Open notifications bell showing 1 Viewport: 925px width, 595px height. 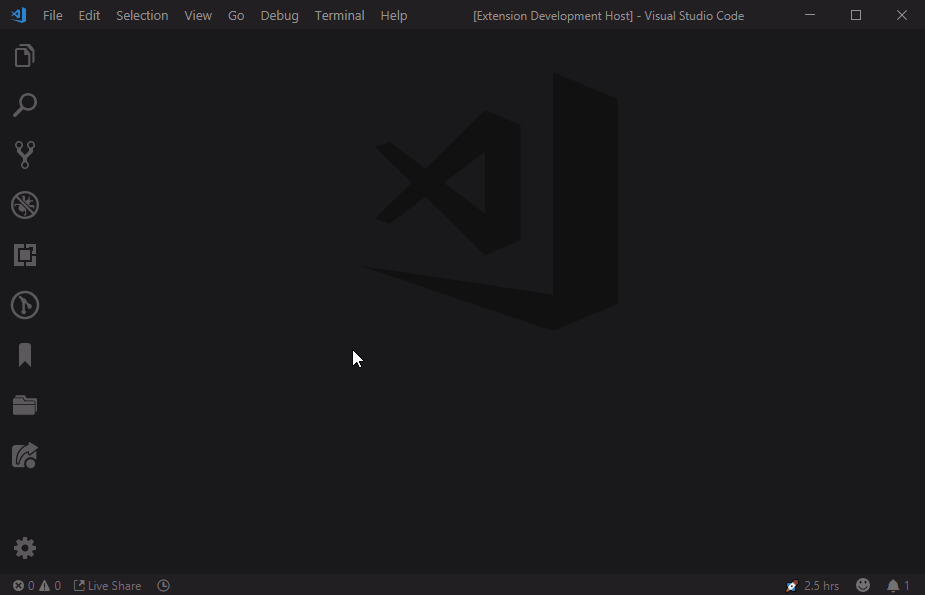pos(898,586)
